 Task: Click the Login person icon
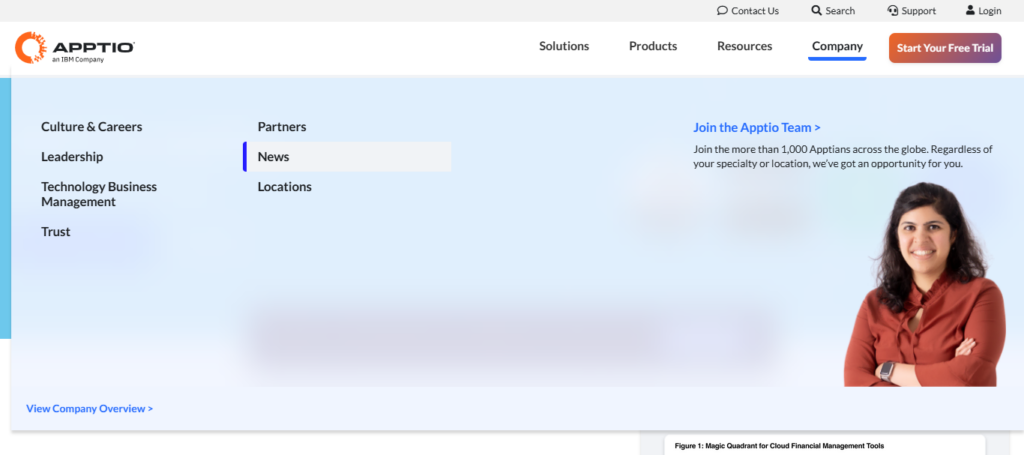pos(970,10)
